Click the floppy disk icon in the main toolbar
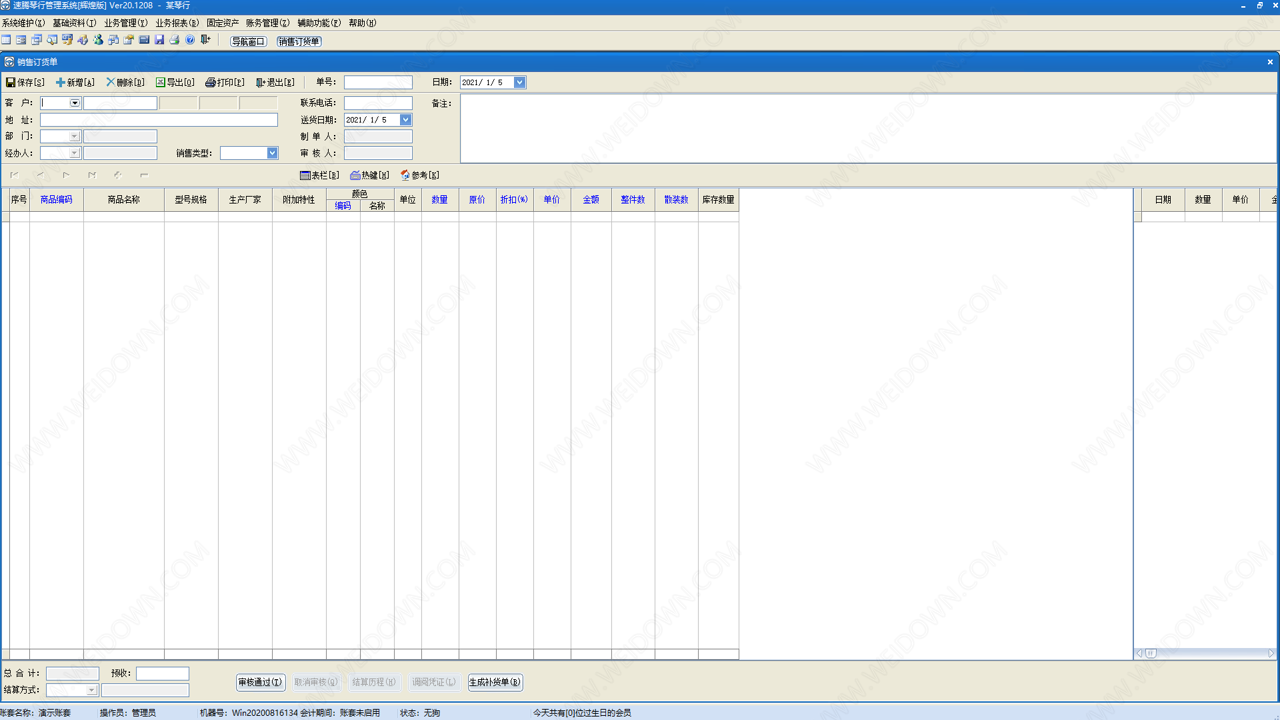This screenshot has height=720, width=1280. pos(159,40)
